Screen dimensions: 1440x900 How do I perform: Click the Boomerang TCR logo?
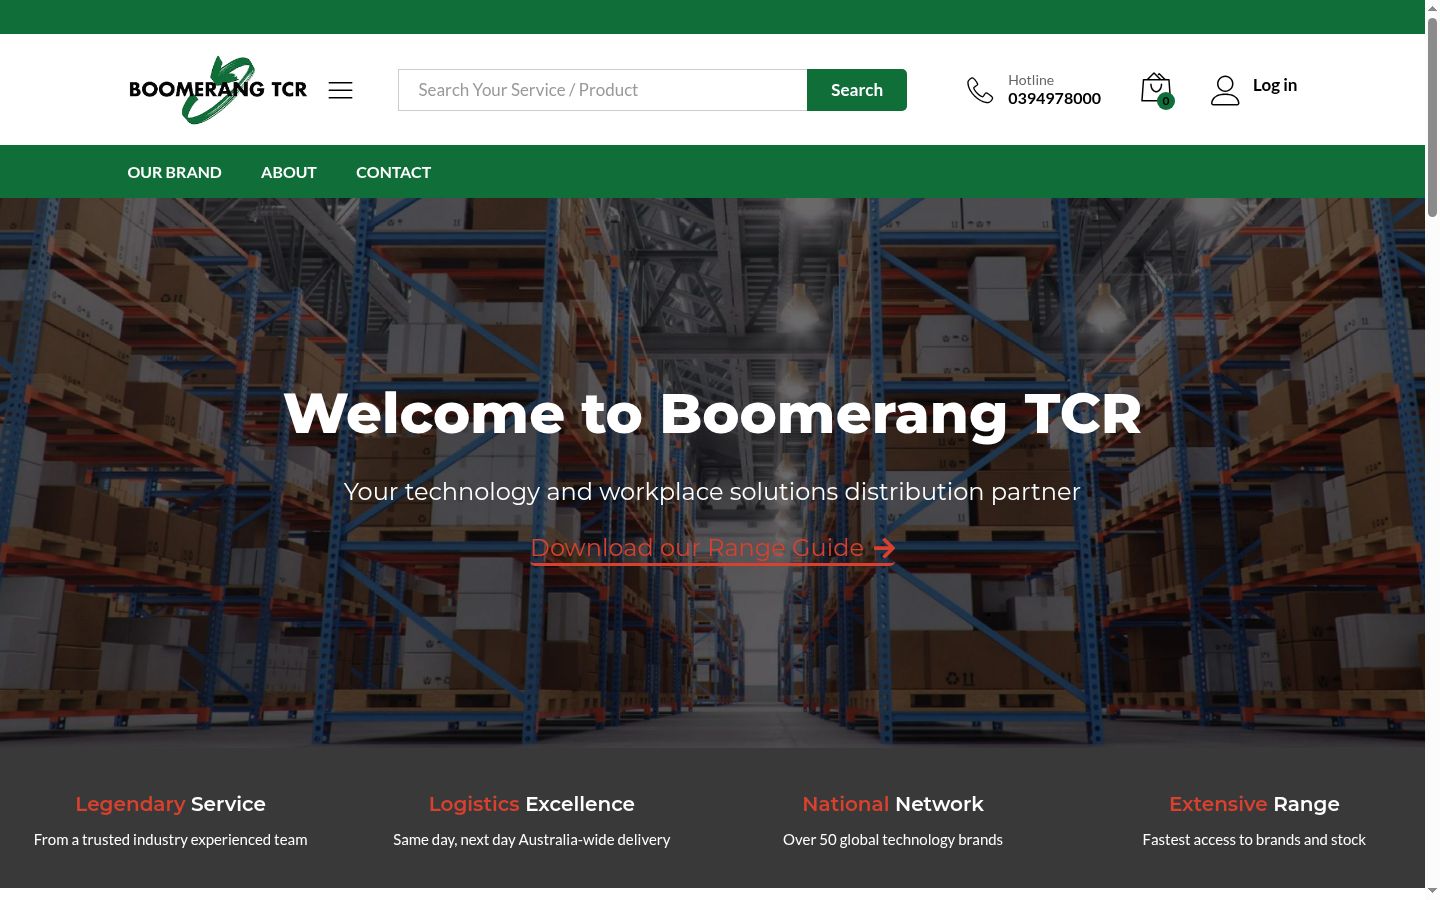pos(218,90)
